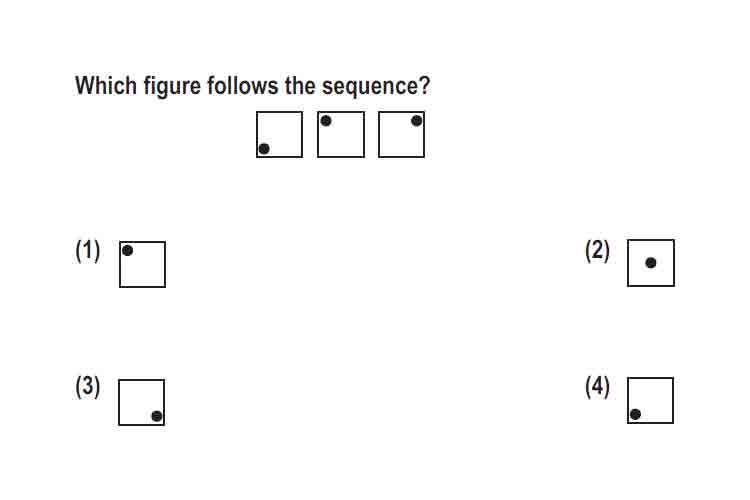
Task: Click the centered dot in option (2)
Action: tap(651, 263)
